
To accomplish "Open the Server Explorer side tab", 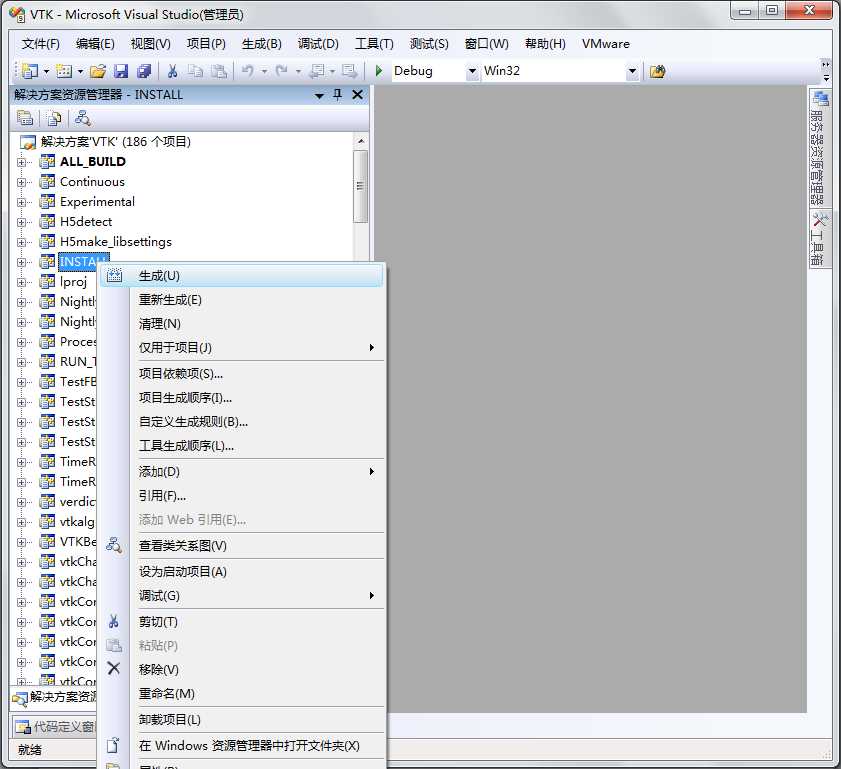I will click(819, 147).
